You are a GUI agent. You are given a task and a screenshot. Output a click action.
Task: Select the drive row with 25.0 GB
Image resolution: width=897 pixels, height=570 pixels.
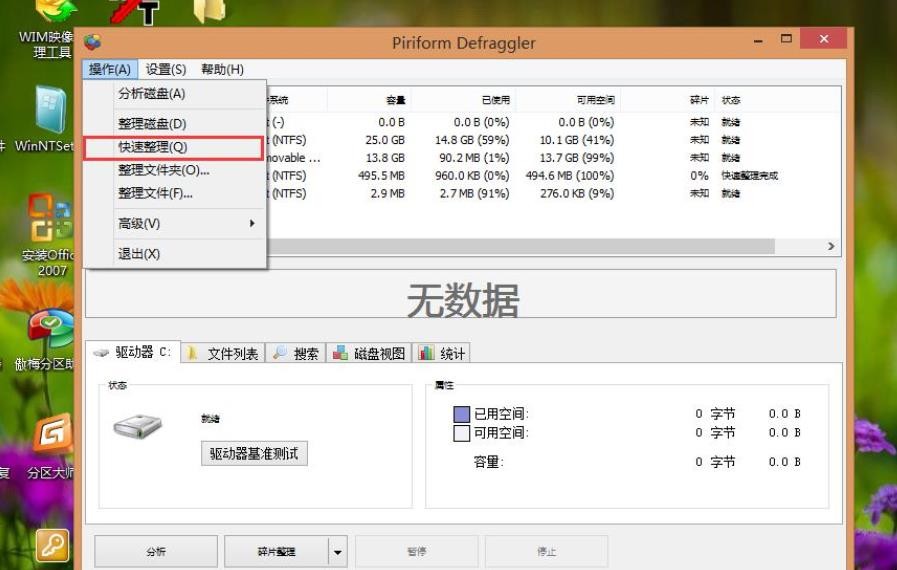553,140
